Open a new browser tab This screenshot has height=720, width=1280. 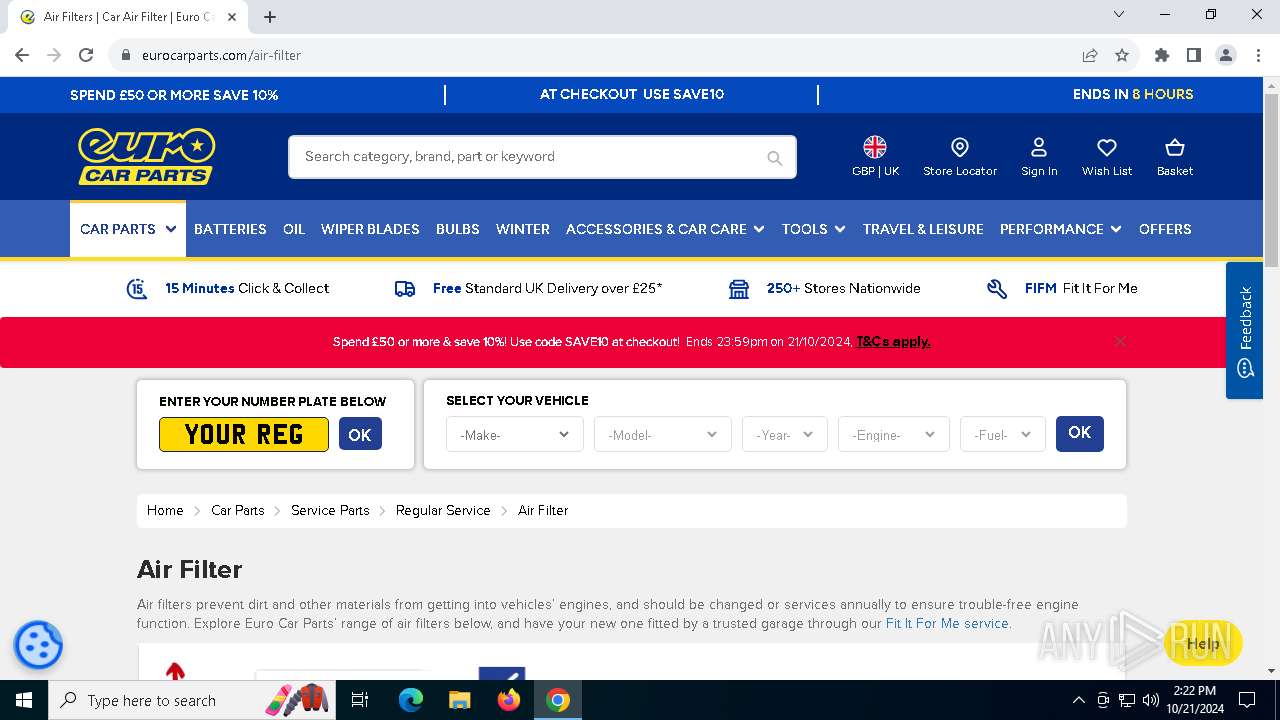(x=270, y=17)
